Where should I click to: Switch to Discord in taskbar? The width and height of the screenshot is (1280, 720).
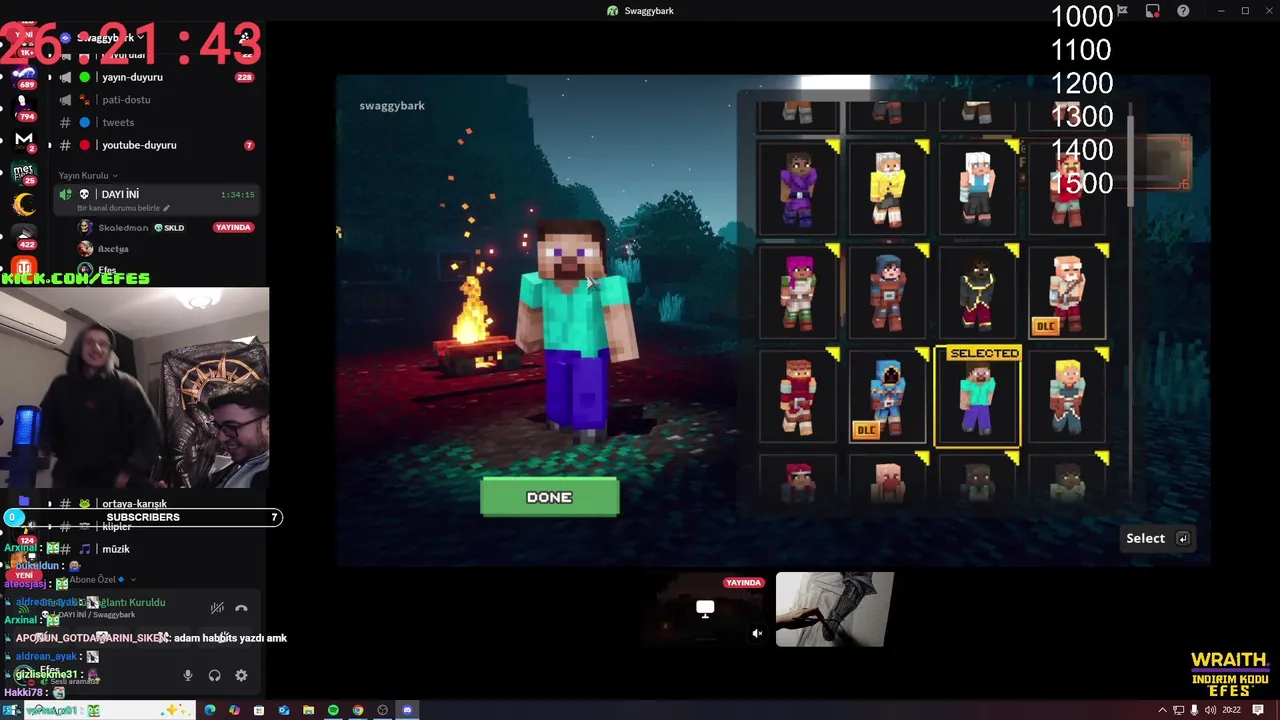pos(407,710)
